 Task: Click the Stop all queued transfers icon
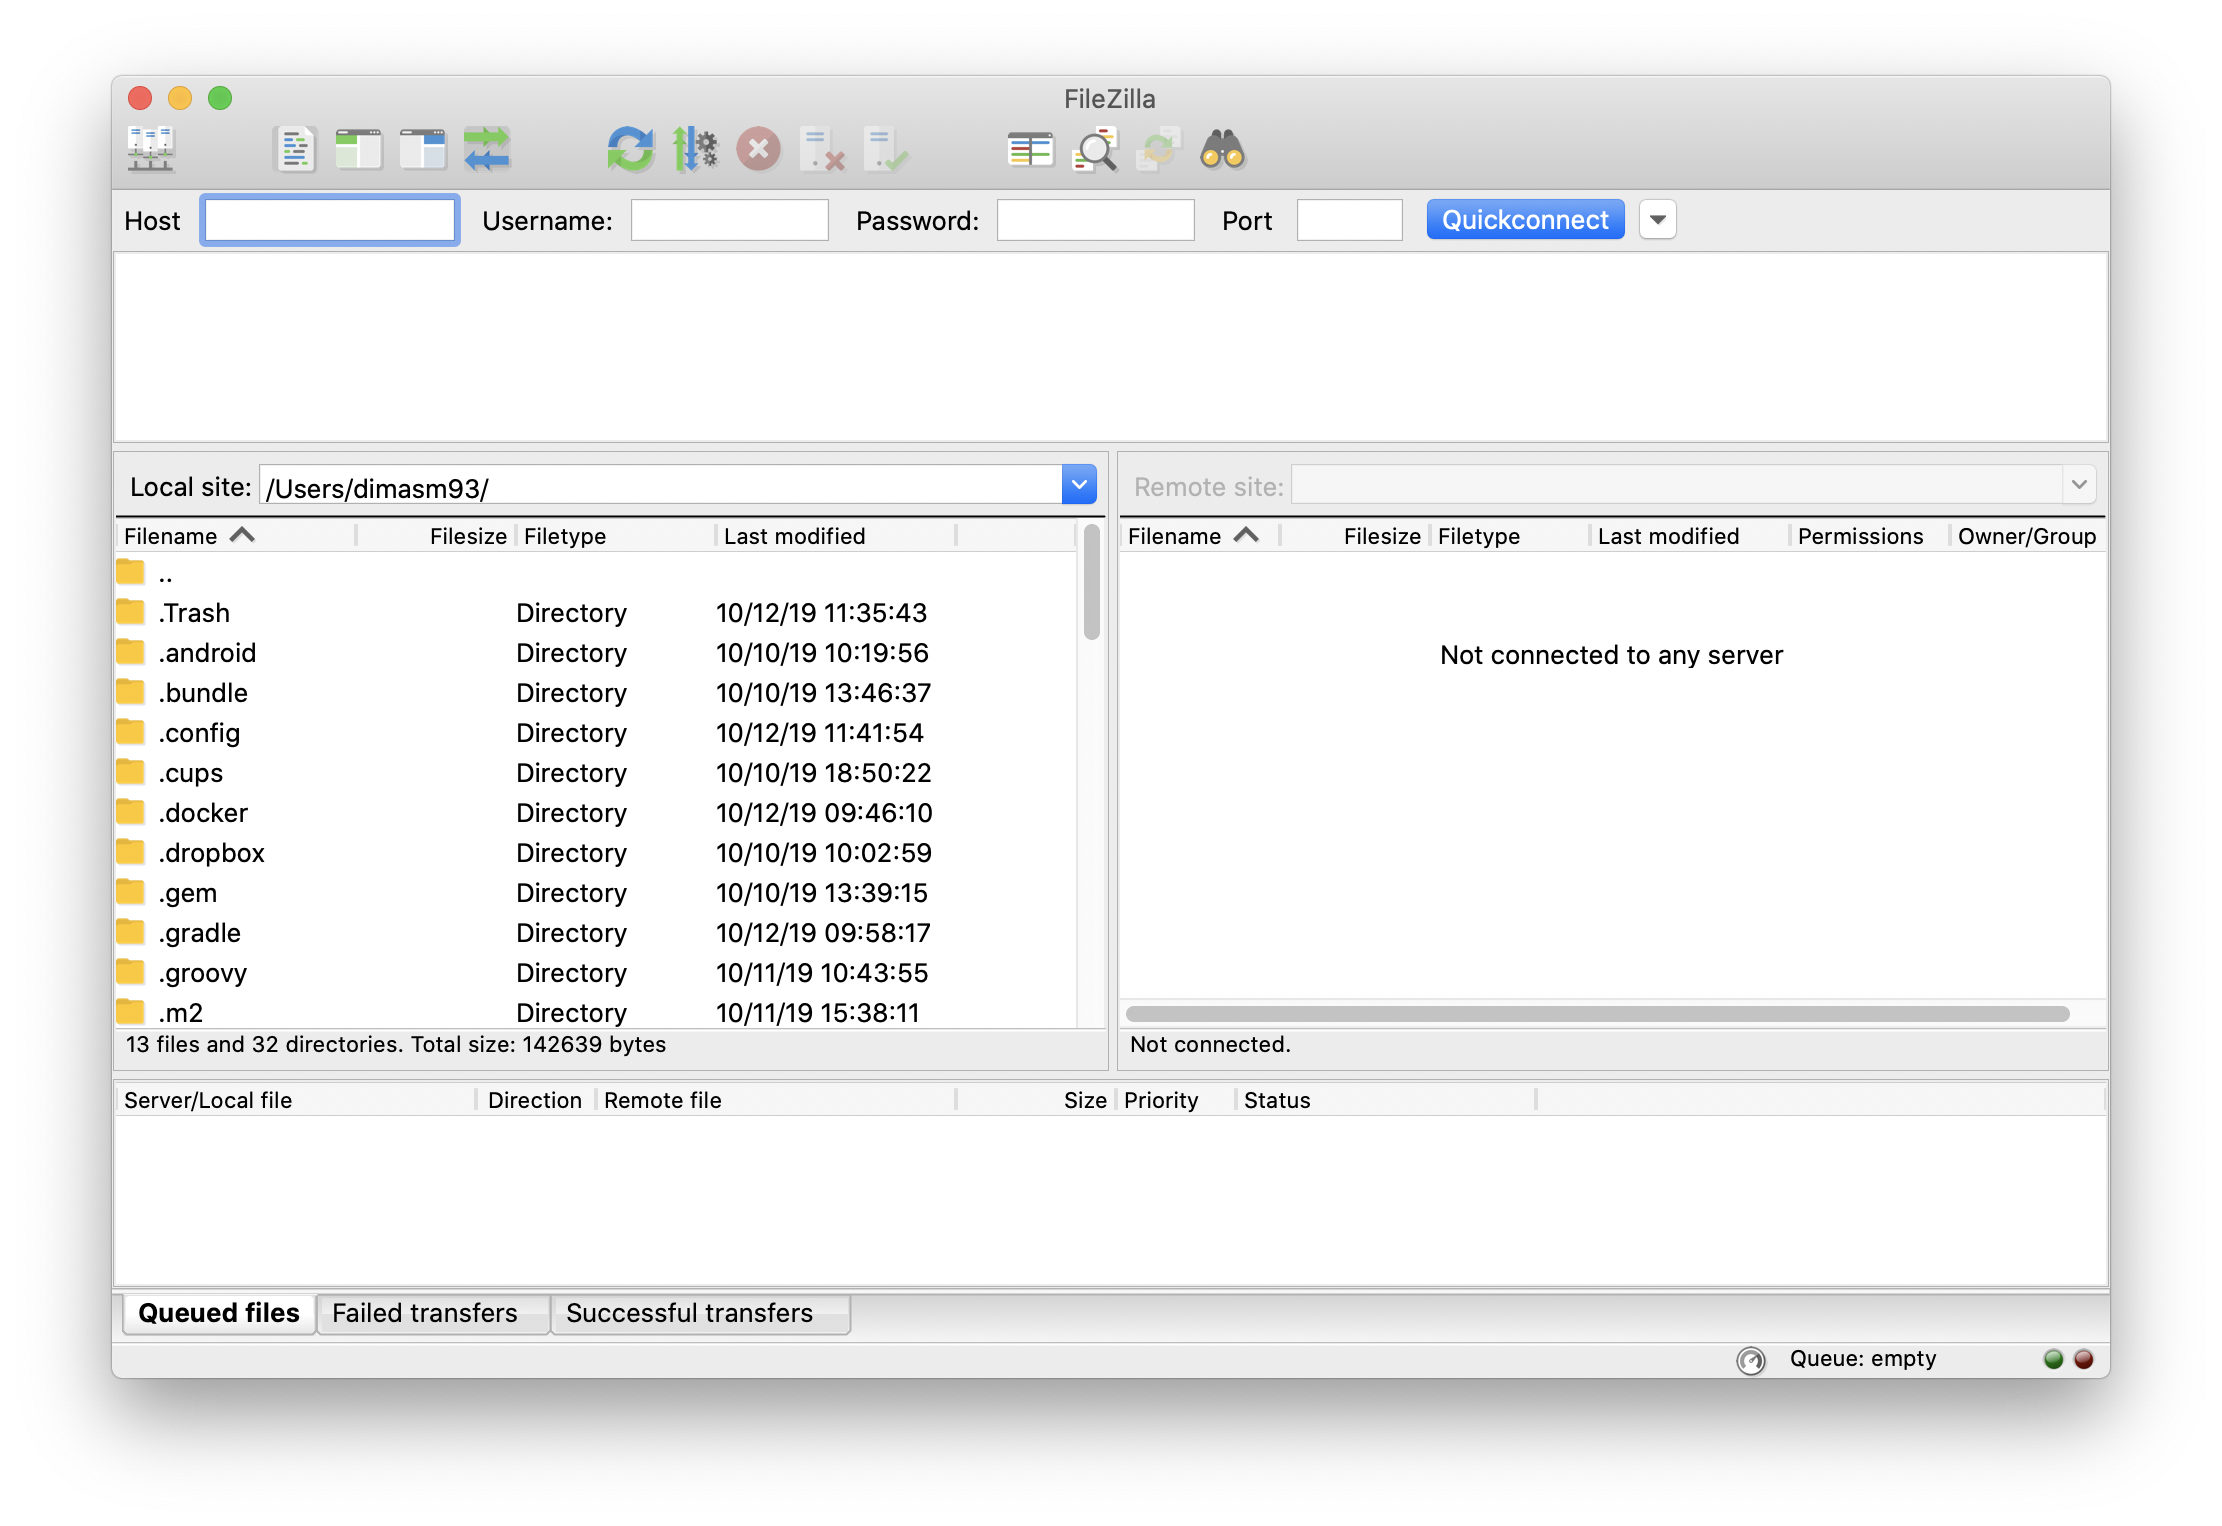760,150
